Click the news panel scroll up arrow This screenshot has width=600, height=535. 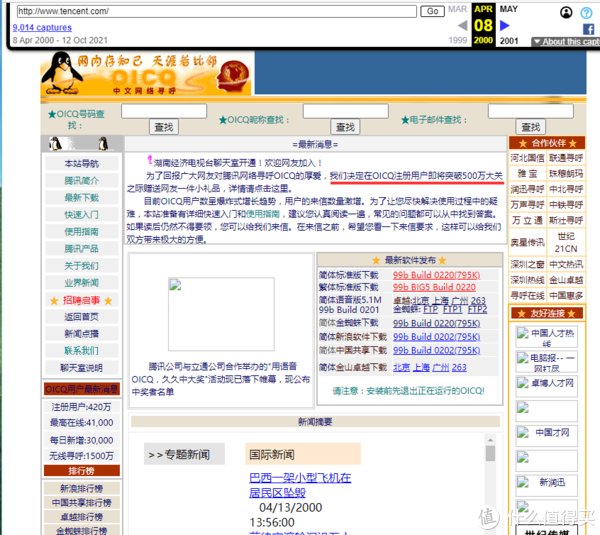pyautogui.click(x=490, y=440)
